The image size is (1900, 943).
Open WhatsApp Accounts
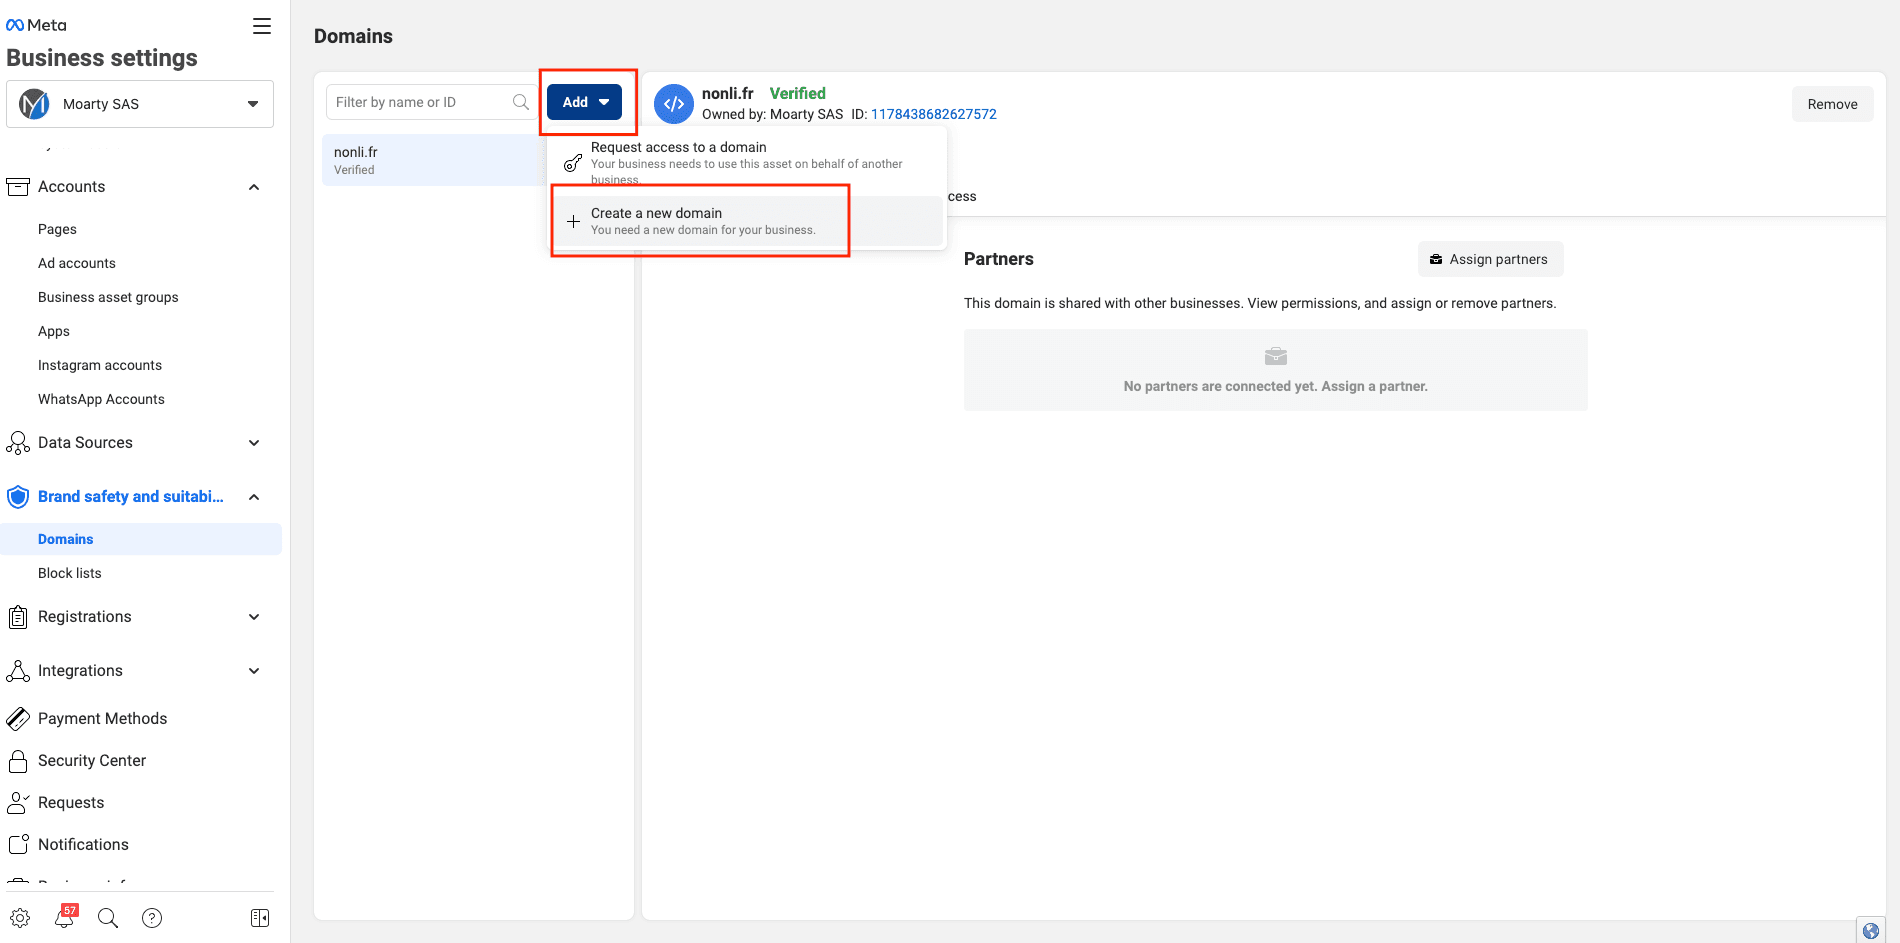click(101, 399)
